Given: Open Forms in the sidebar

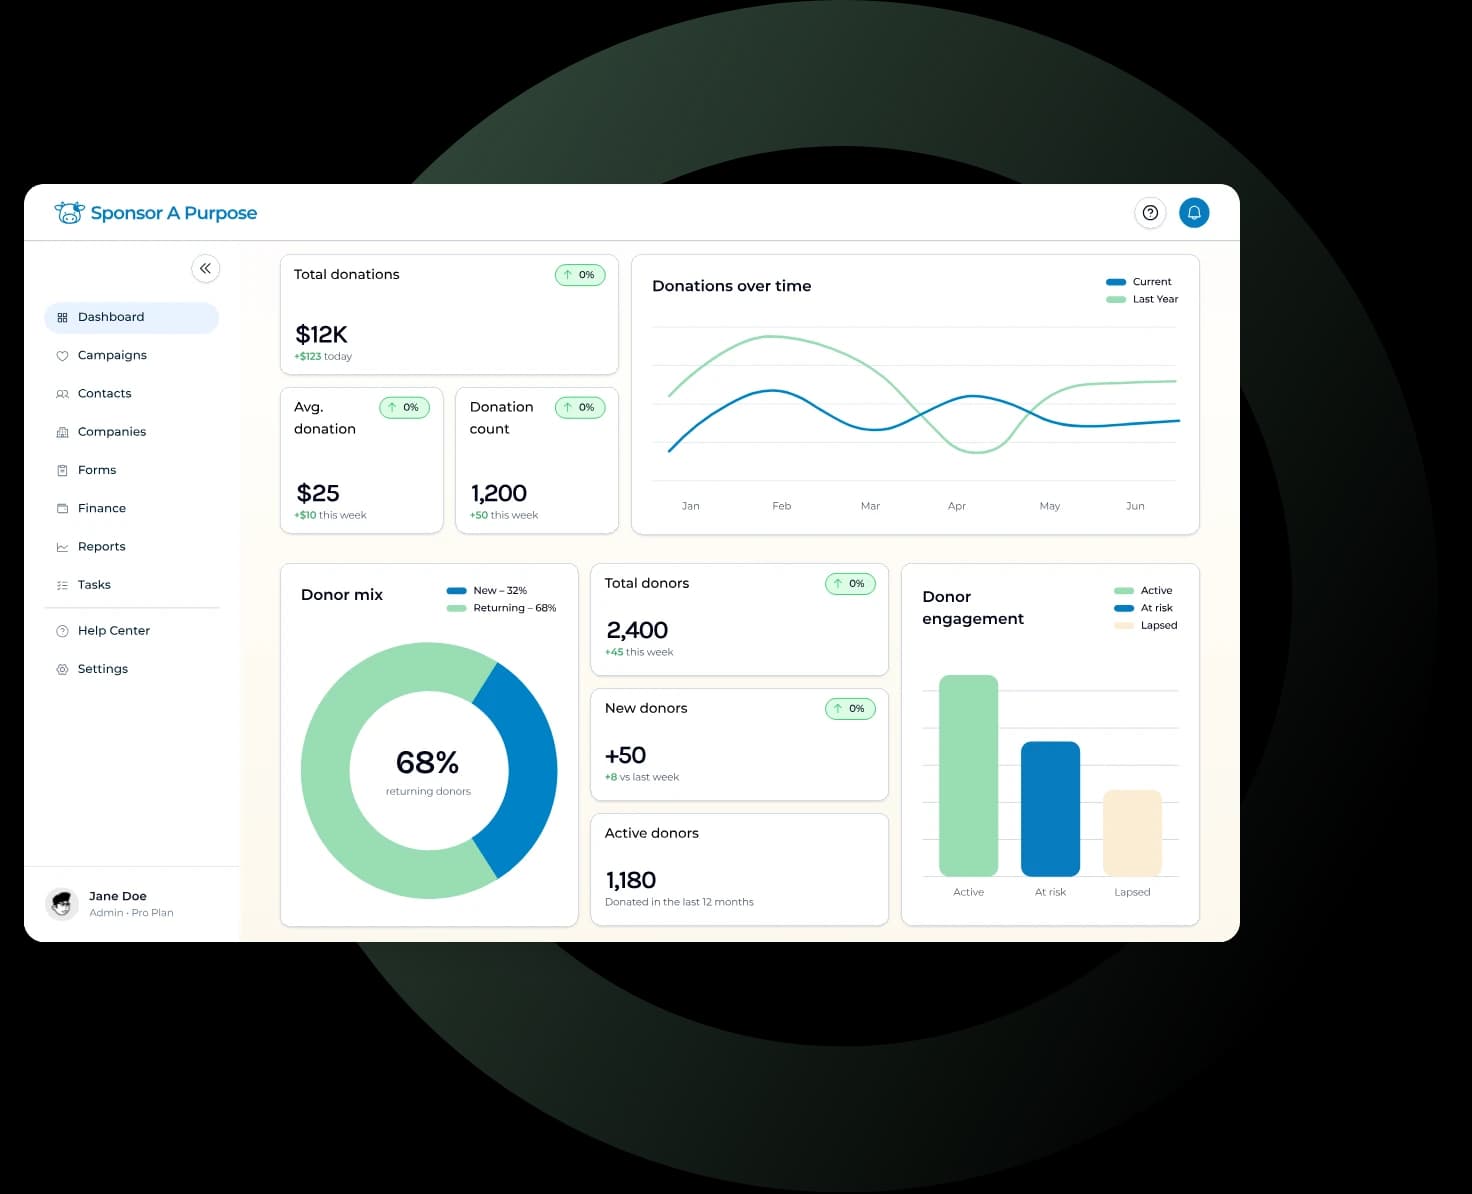Looking at the screenshot, I should pos(131,470).
